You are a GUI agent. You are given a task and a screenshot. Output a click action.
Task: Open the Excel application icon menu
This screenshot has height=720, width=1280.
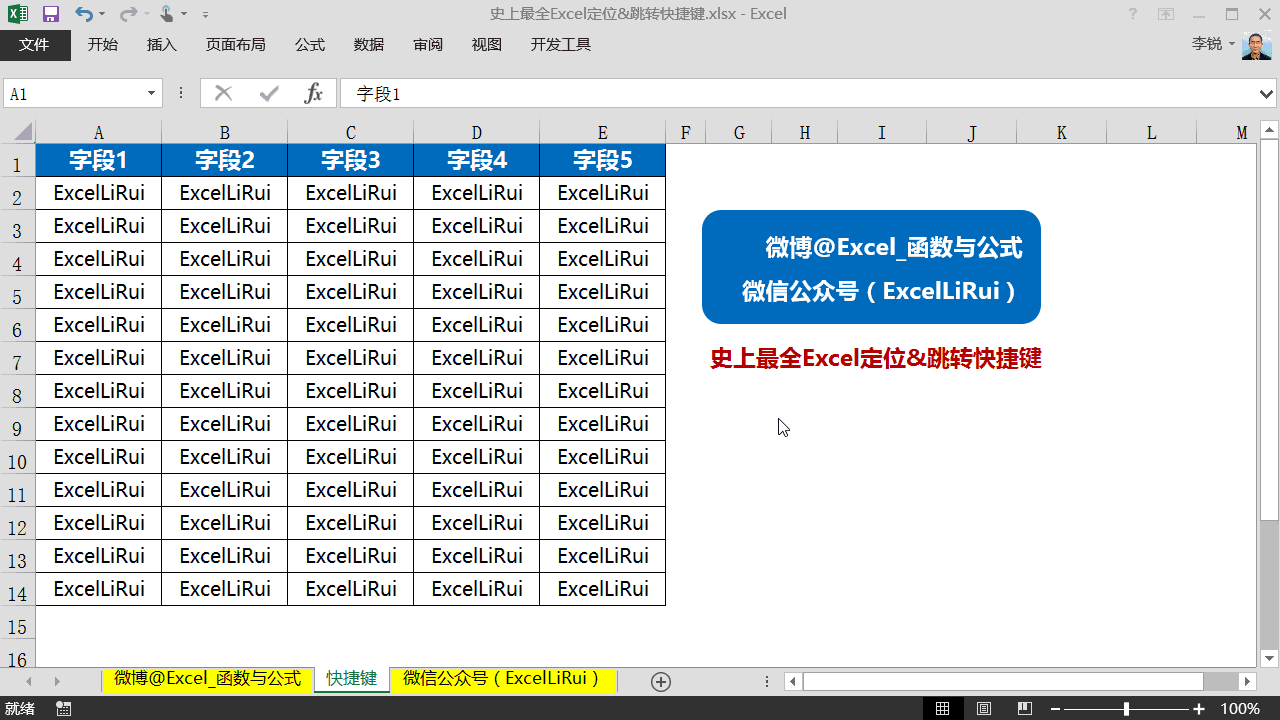[x=18, y=14]
